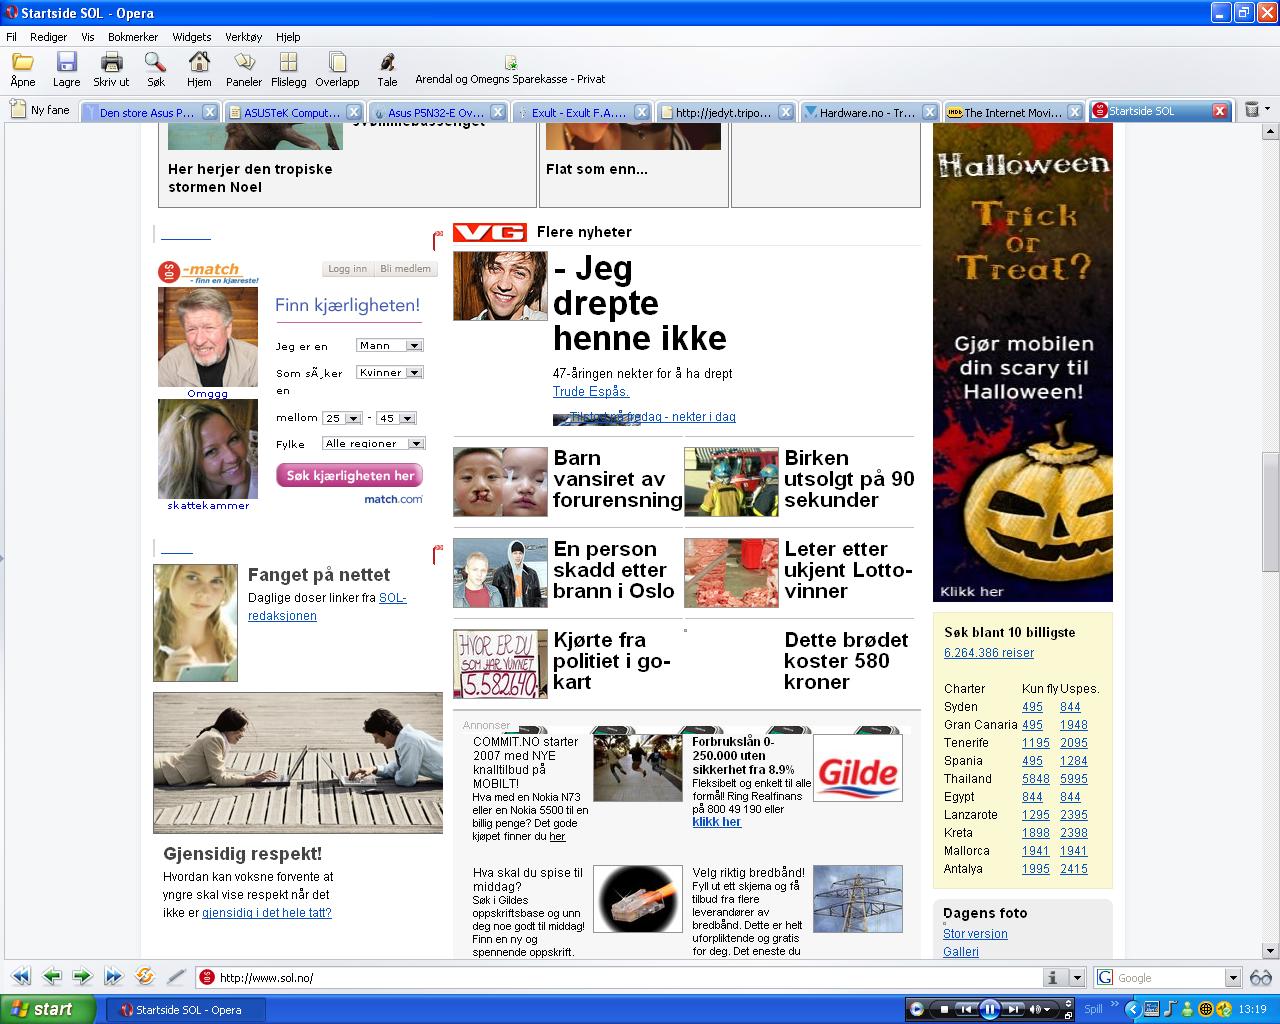The height and width of the screenshot is (1024, 1280).
Task: Open the minimum age 25 dropdown
Action: click(x=340, y=418)
